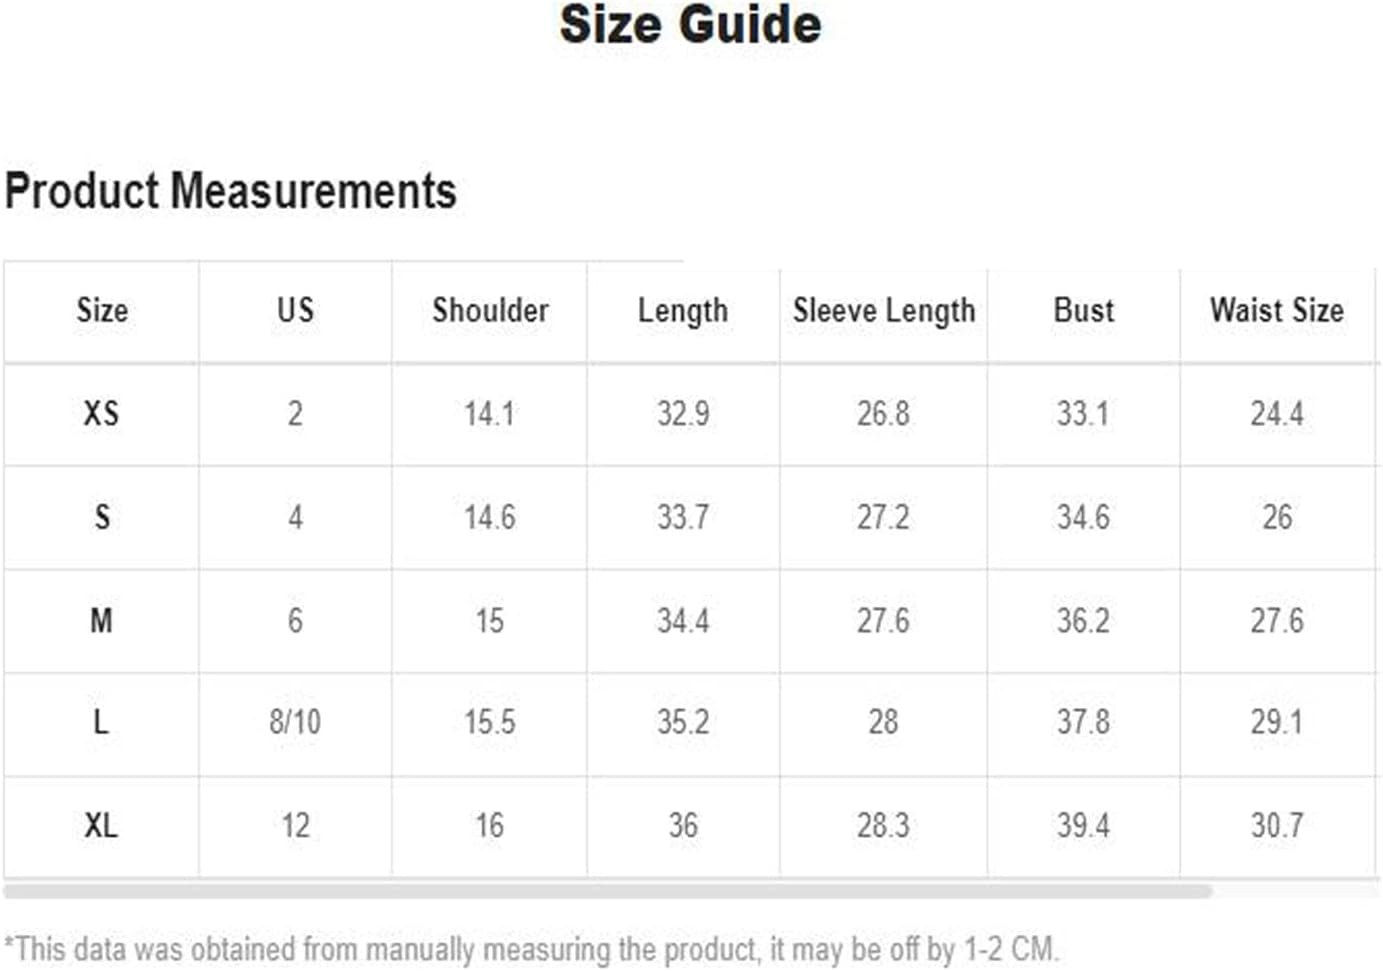Click the S size row label
Image resolution: width=1383 pixels, height=971 pixels.
coord(101,517)
